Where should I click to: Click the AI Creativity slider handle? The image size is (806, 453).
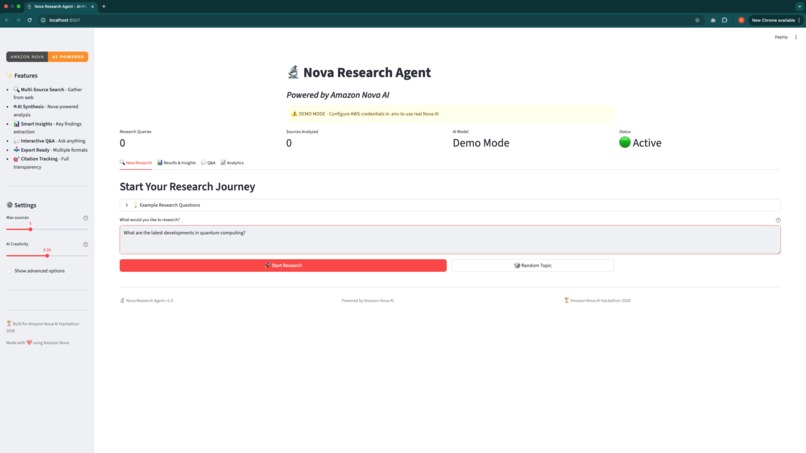click(47, 256)
